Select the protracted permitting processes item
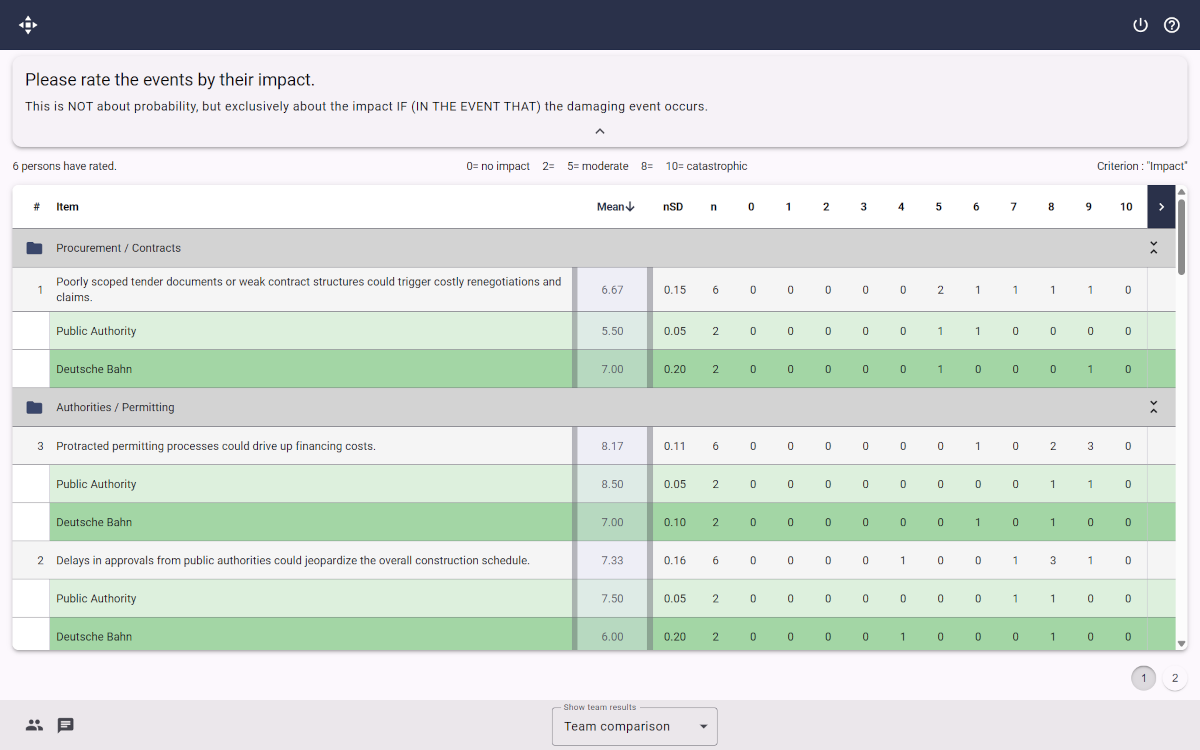 (216, 446)
